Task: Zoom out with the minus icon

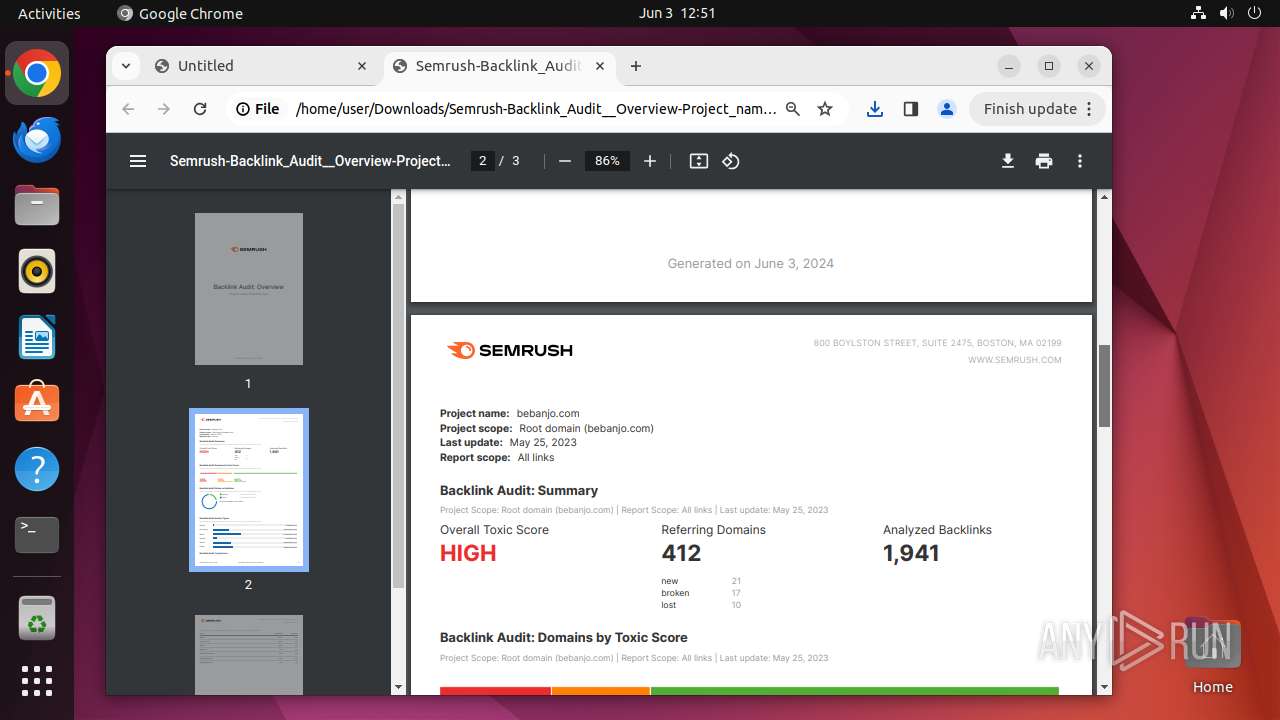Action: point(565,161)
